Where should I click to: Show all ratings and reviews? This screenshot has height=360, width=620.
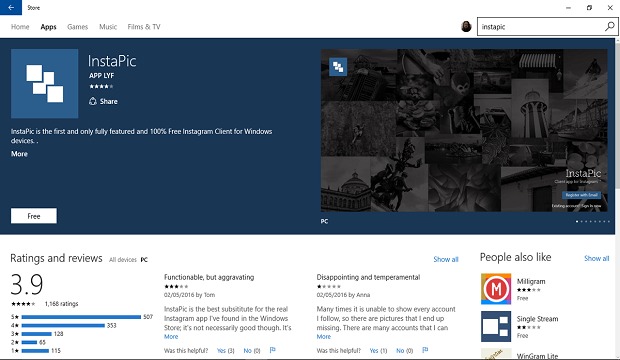(446, 259)
